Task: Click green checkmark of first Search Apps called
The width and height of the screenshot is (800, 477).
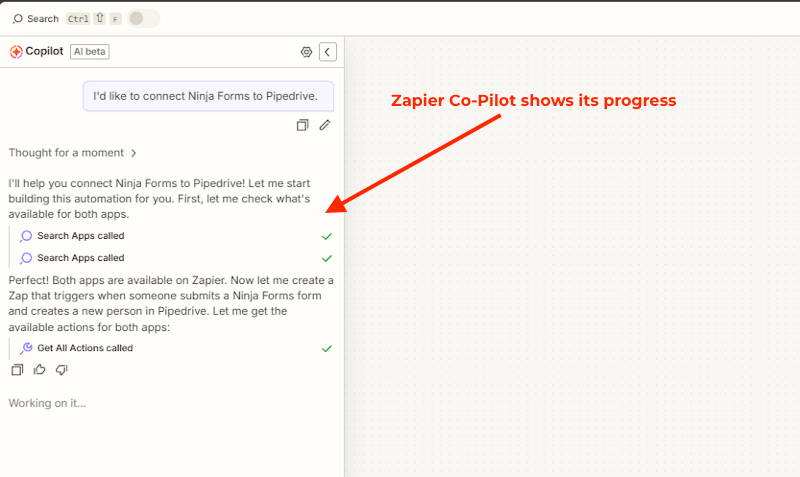Action: (x=327, y=236)
